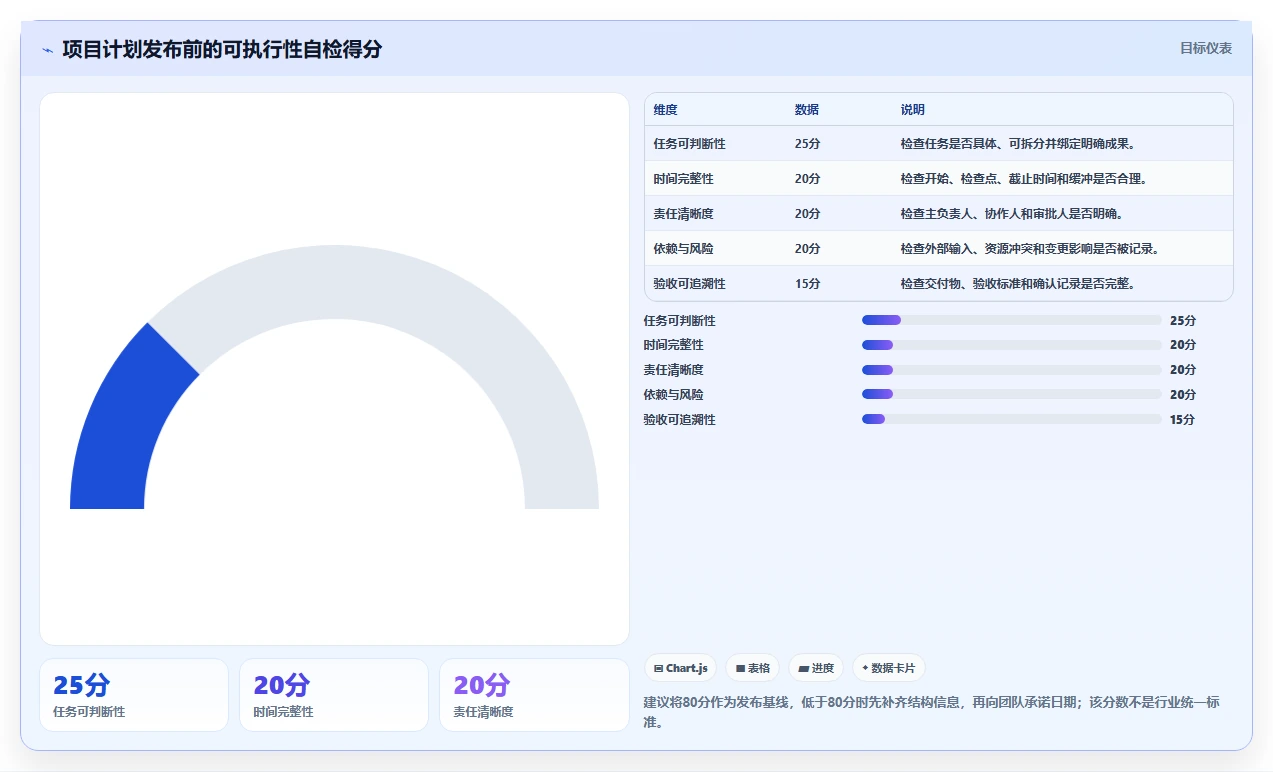1273x772 pixels.
Task: Click the 表格 chip
Action: pyautogui.click(x=753, y=668)
